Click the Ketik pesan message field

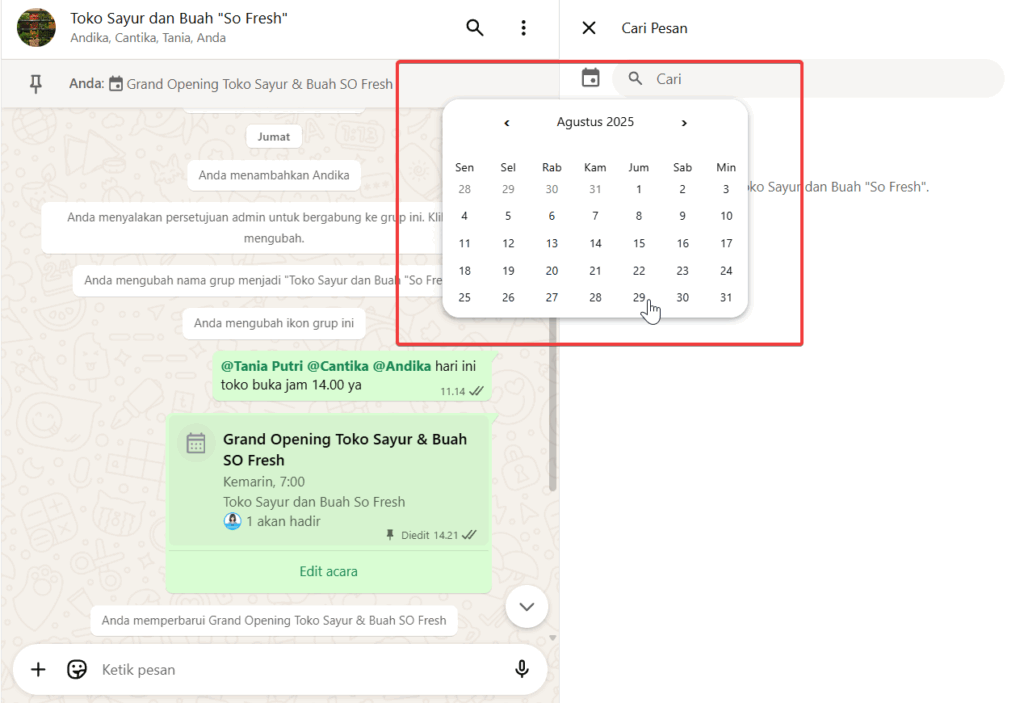pos(300,669)
